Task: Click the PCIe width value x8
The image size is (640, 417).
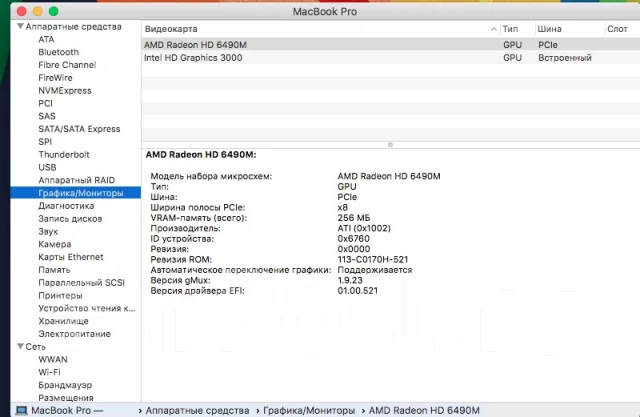Action: (342, 207)
